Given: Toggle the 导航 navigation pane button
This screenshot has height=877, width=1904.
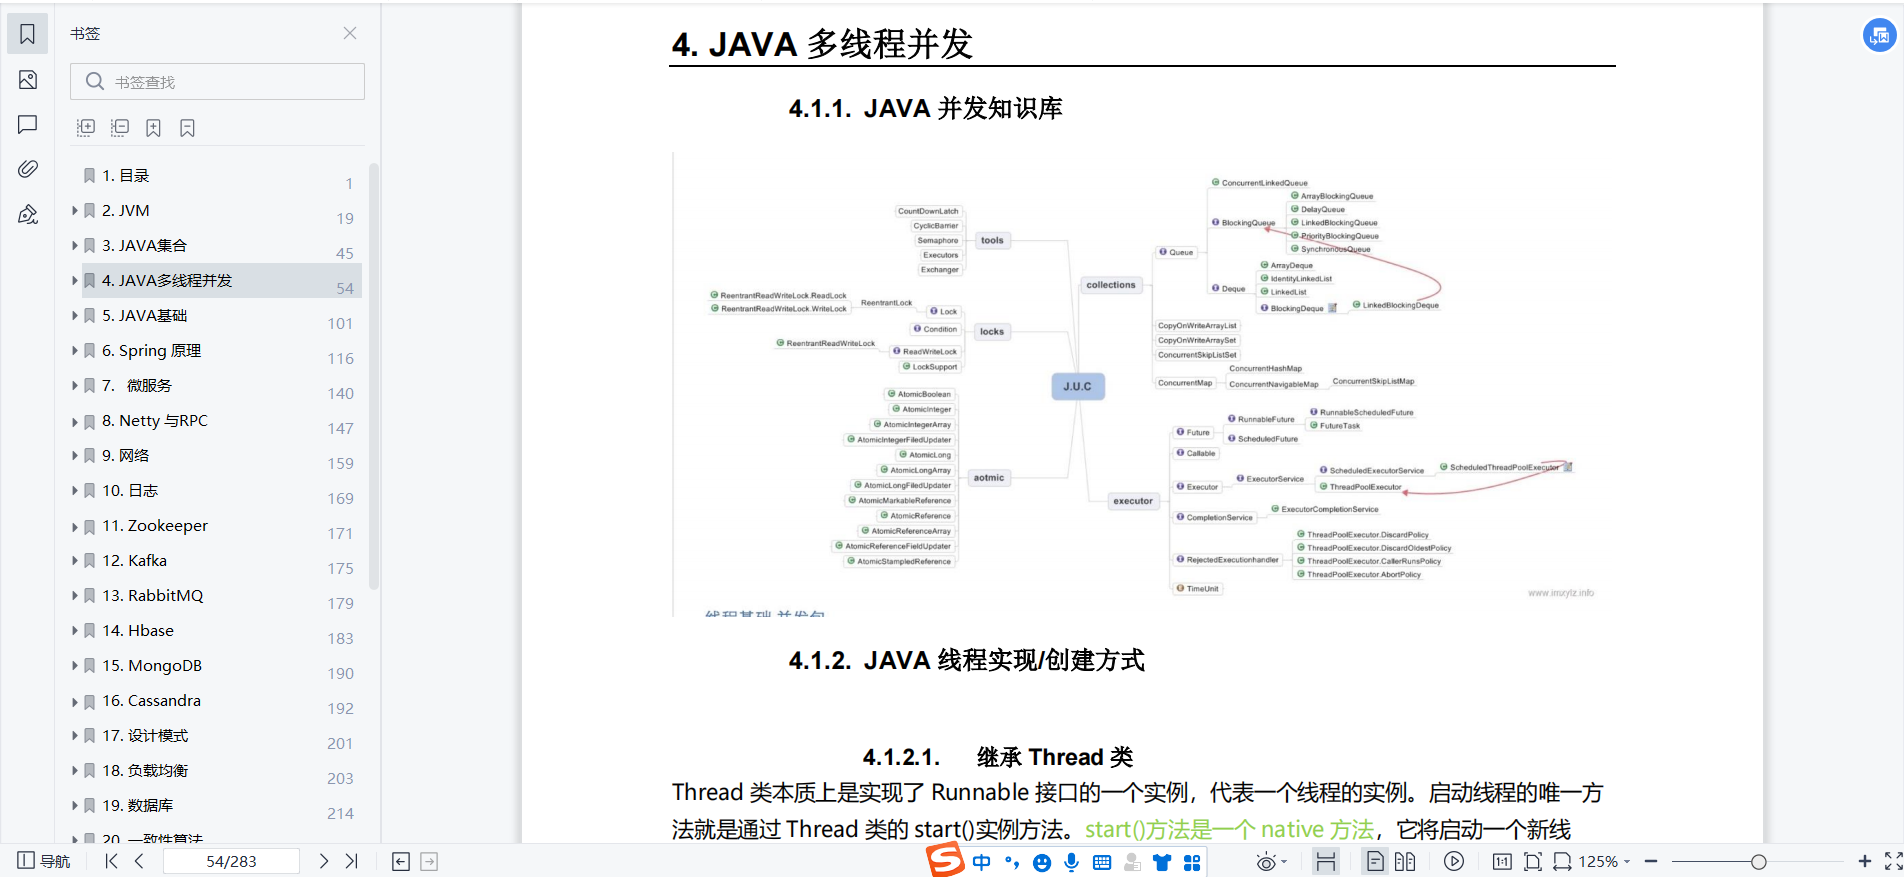Looking at the screenshot, I should (44, 861).
